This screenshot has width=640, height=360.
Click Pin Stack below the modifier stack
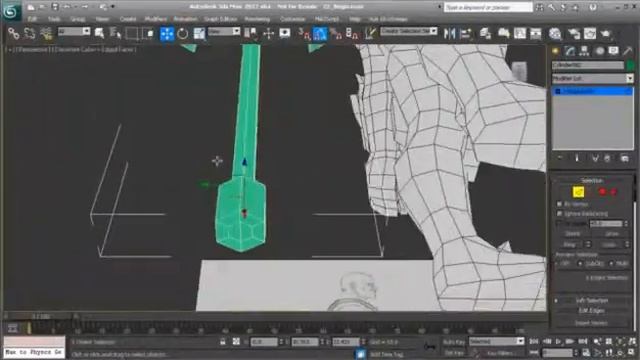pos(560,158)
